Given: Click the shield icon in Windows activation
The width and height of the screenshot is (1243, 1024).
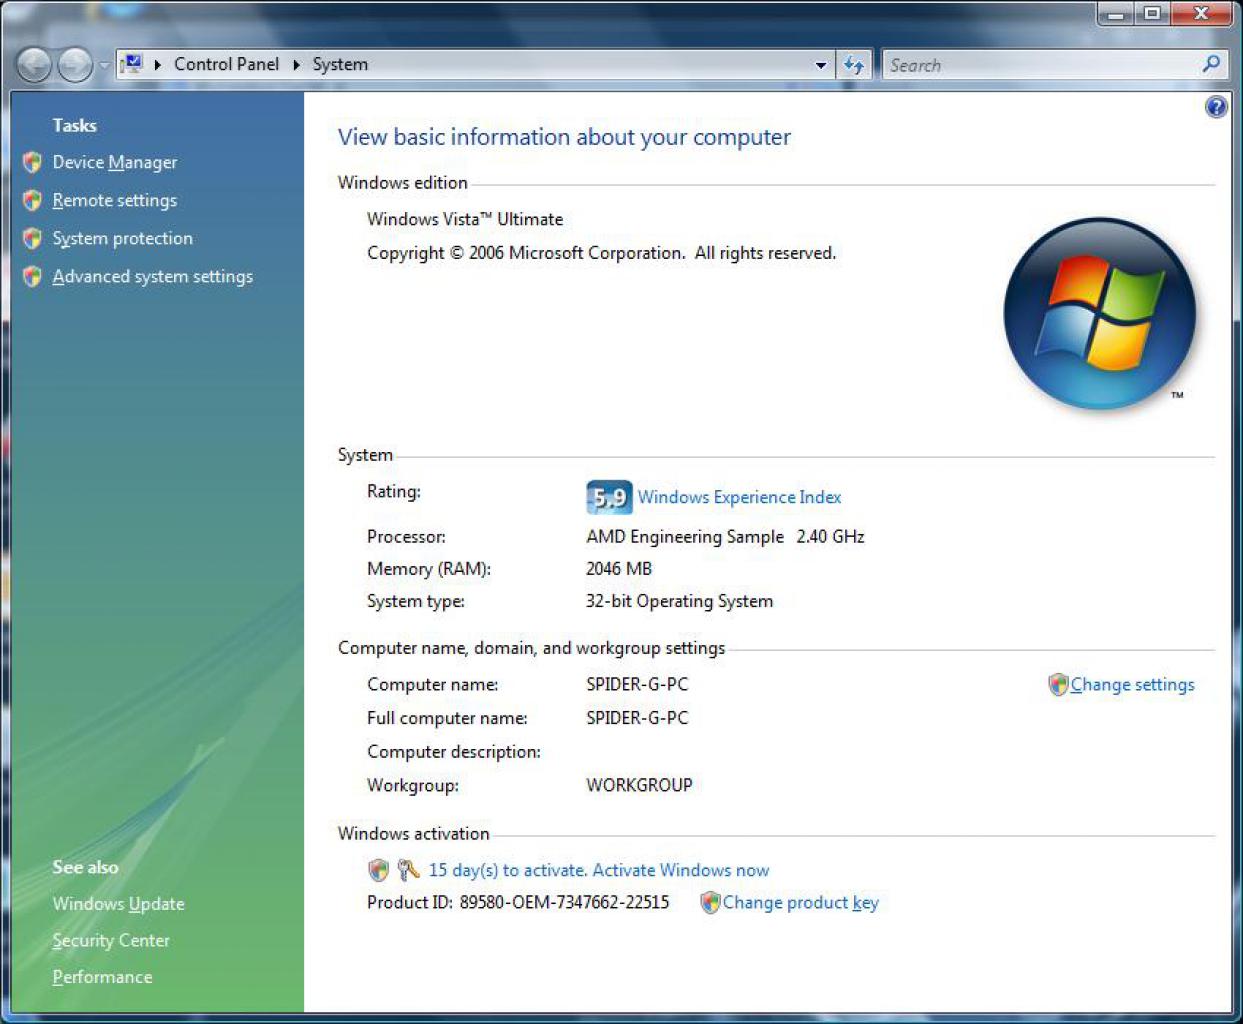Looking at the screenshot, I should (378, 870).
